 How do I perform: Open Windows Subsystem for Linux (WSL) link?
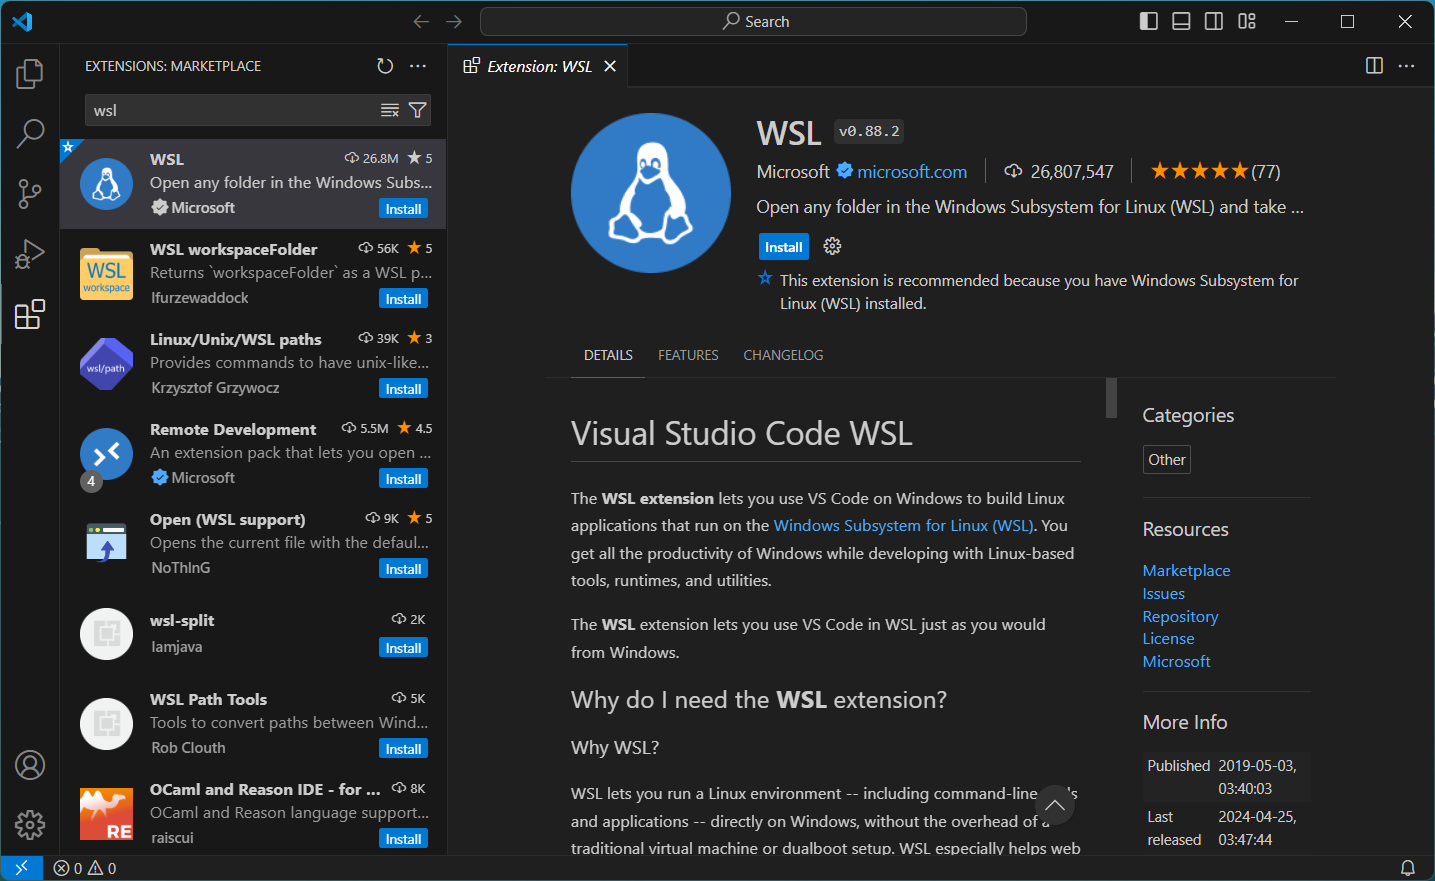[906, 525]
